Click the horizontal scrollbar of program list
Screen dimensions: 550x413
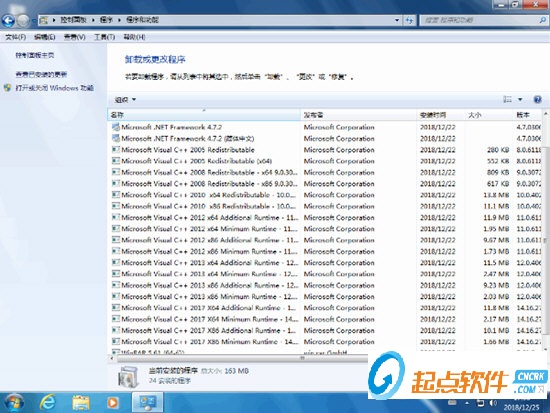tap(242, 358)
